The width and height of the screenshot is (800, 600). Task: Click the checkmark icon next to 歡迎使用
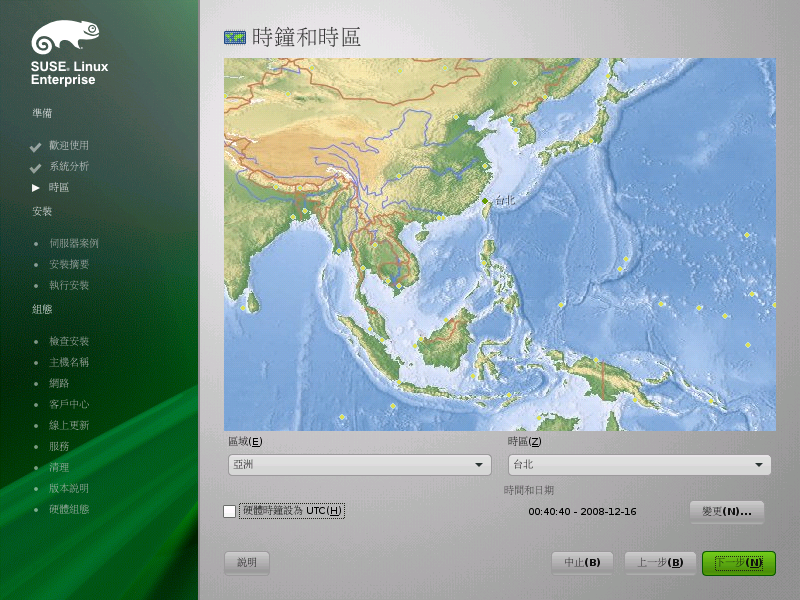pyautogui.click(x=35, y=147)
